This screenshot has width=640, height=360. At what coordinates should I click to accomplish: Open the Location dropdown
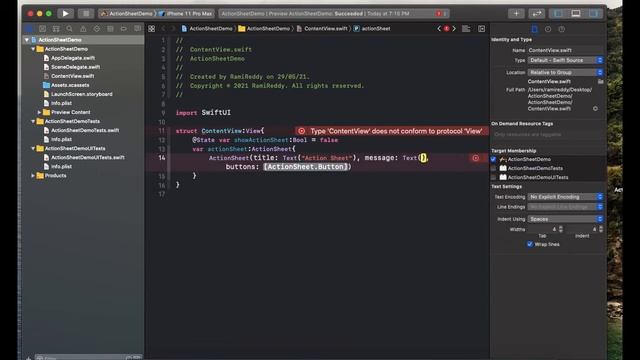[565, 72]
